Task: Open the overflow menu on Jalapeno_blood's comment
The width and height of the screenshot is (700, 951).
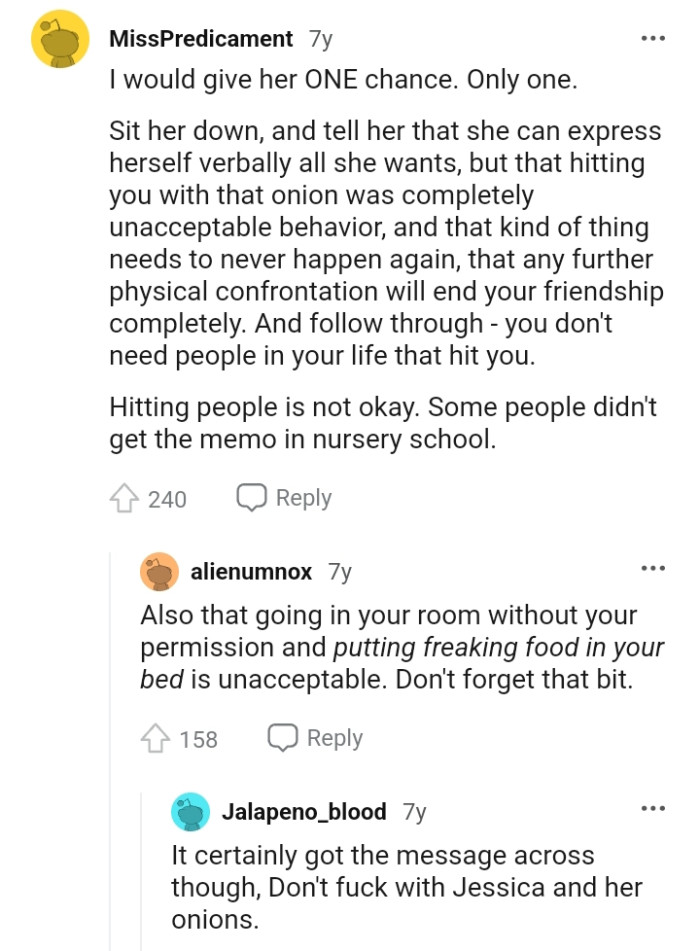Action: pos(652,806)
